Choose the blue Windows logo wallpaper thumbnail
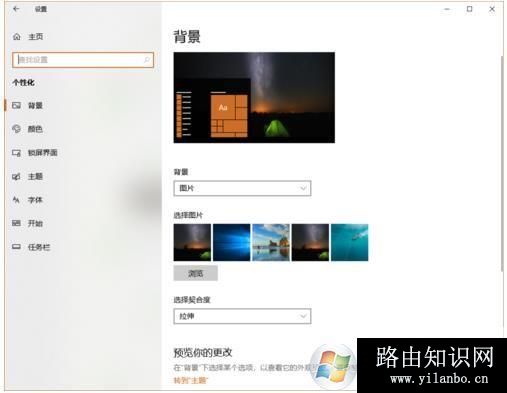The width and height of the screenshot is (507, 393). click(x=231, y=242)
